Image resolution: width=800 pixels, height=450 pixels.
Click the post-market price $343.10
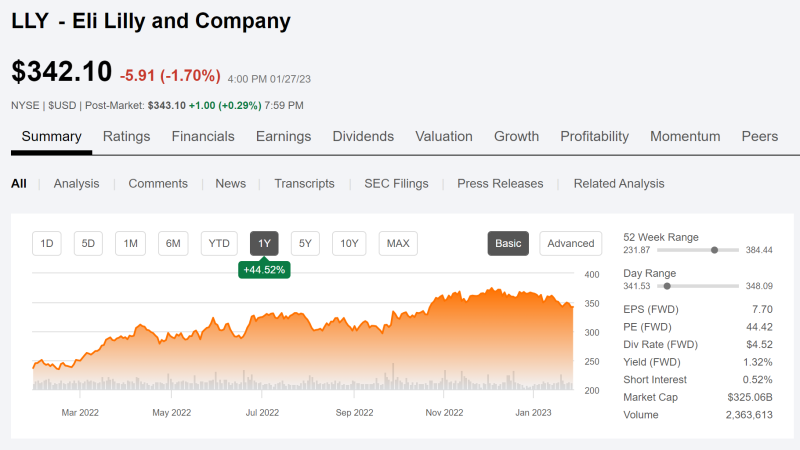coord(167,106)
